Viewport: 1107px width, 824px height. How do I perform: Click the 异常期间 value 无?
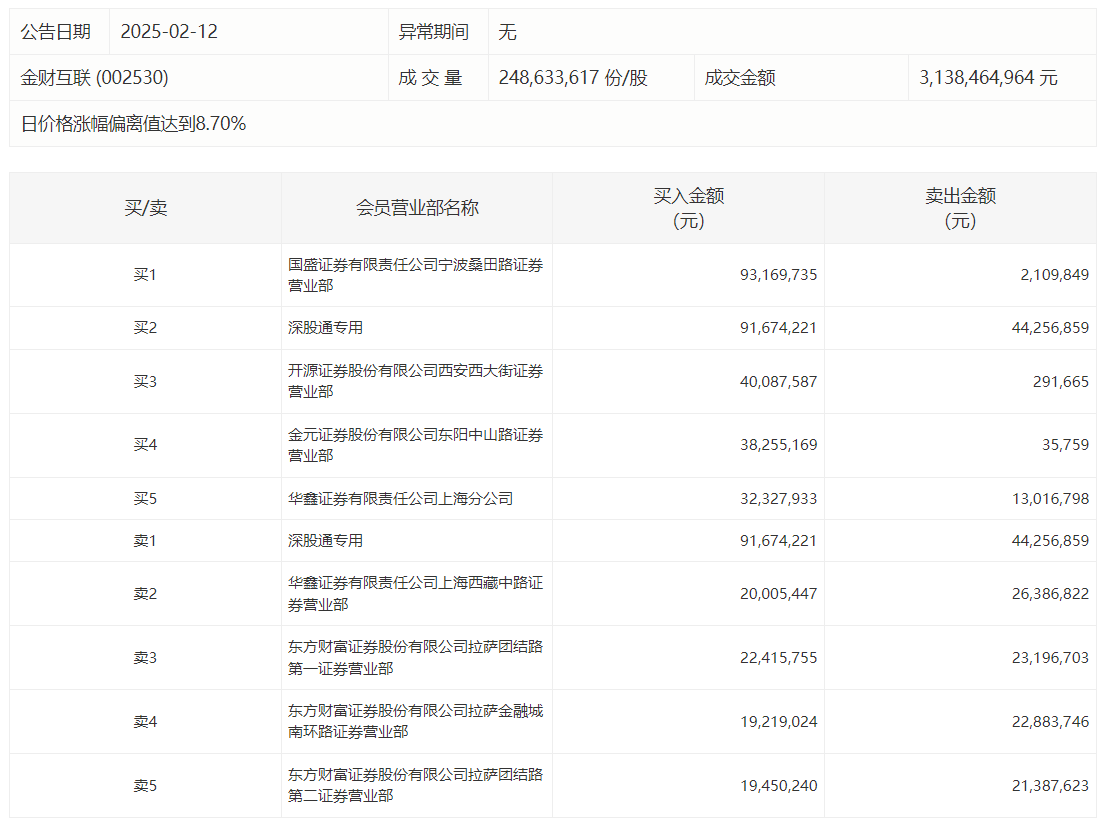[x=508, y=32]
